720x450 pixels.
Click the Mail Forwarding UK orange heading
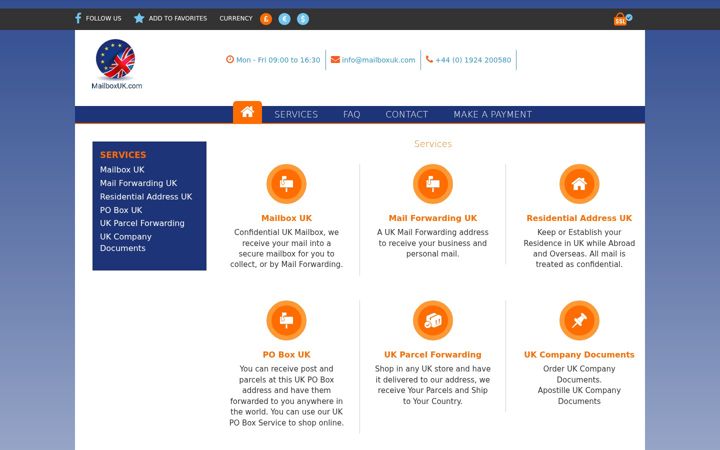click(433, 218)
